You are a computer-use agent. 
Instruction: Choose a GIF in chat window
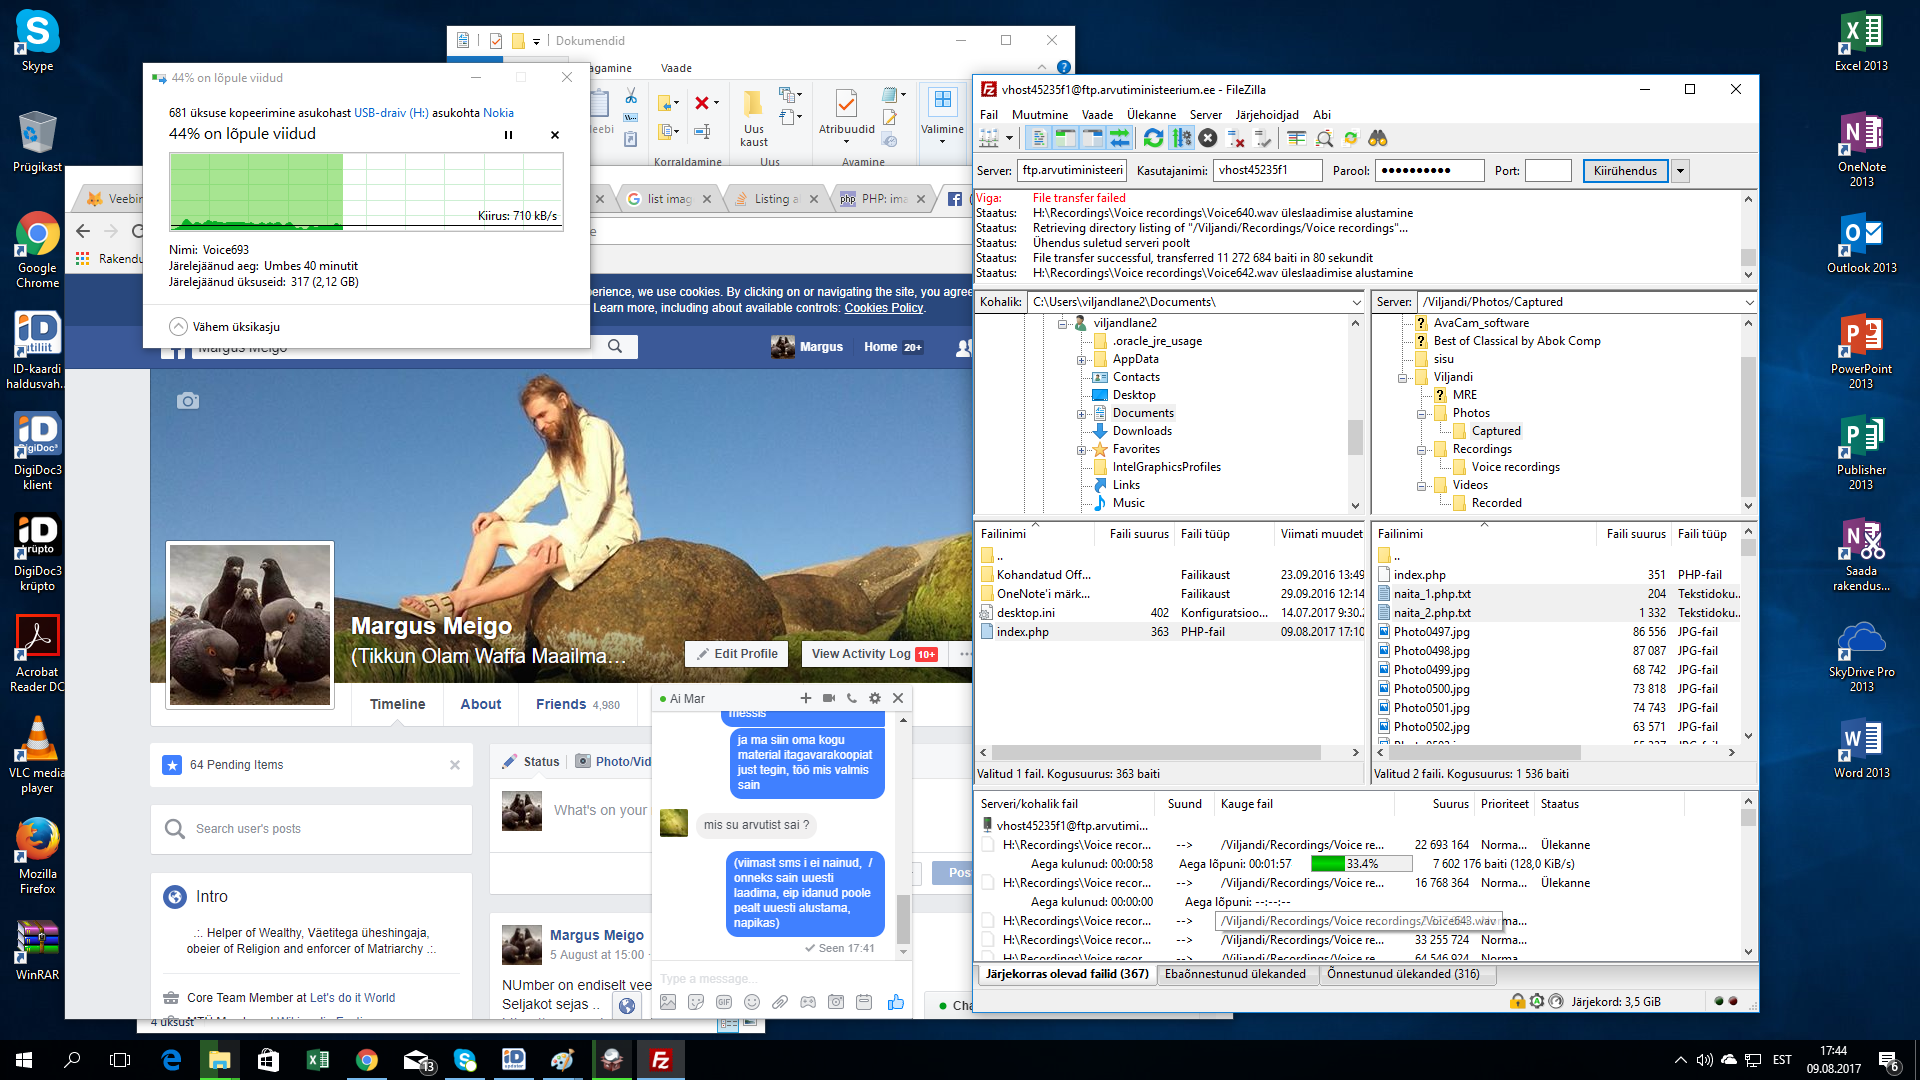click(724, 1002)
